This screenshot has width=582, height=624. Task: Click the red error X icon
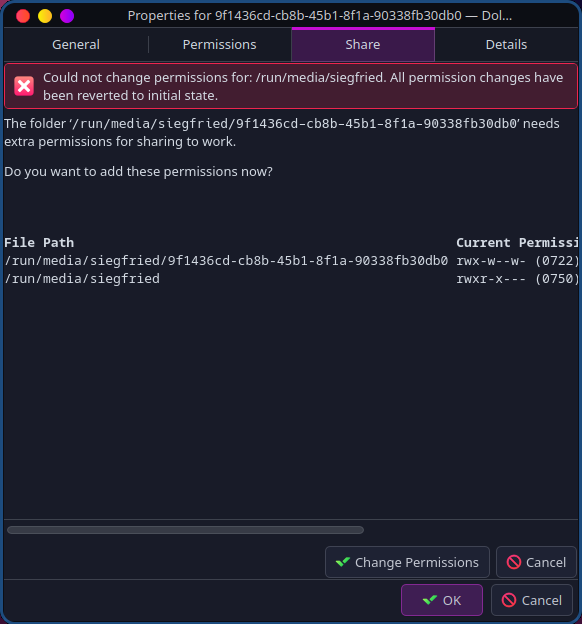(x=24, y=86)
